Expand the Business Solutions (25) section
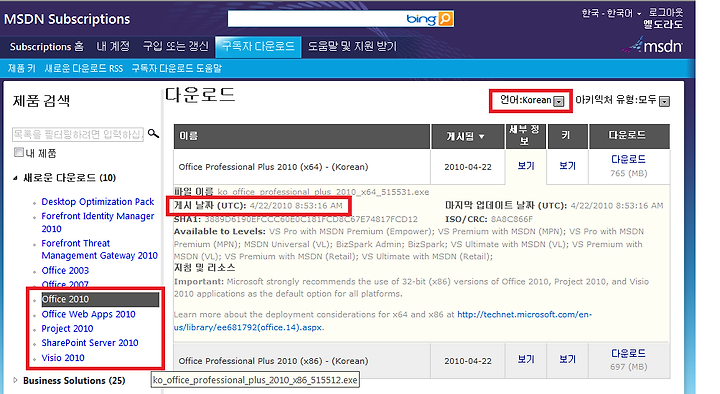The image size is (720, 394). pyautogui.click(x=15, y=380)
